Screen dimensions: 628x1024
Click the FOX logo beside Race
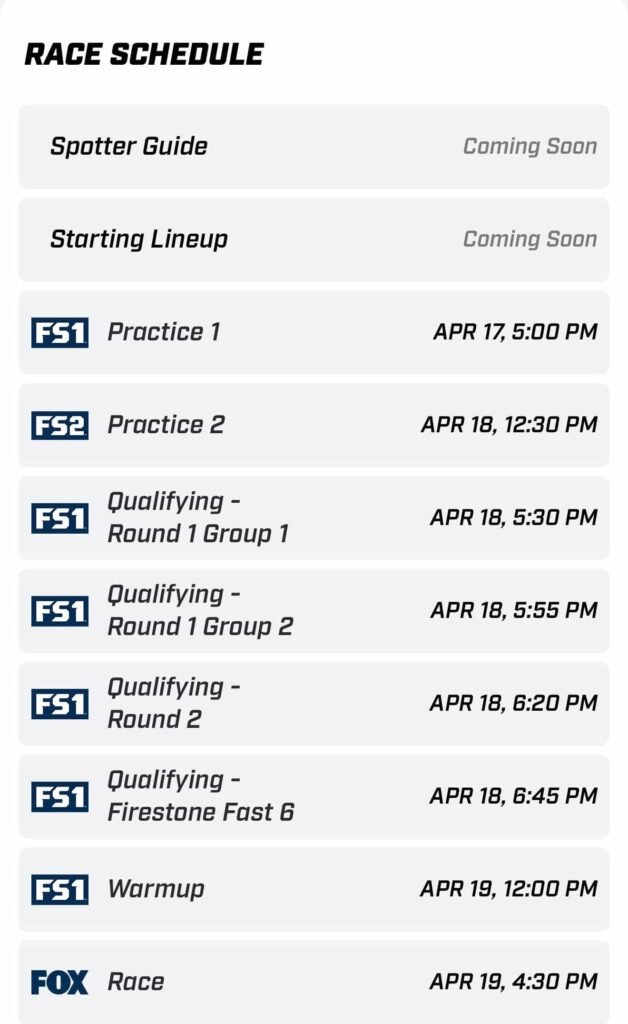(x=59, y=982)
